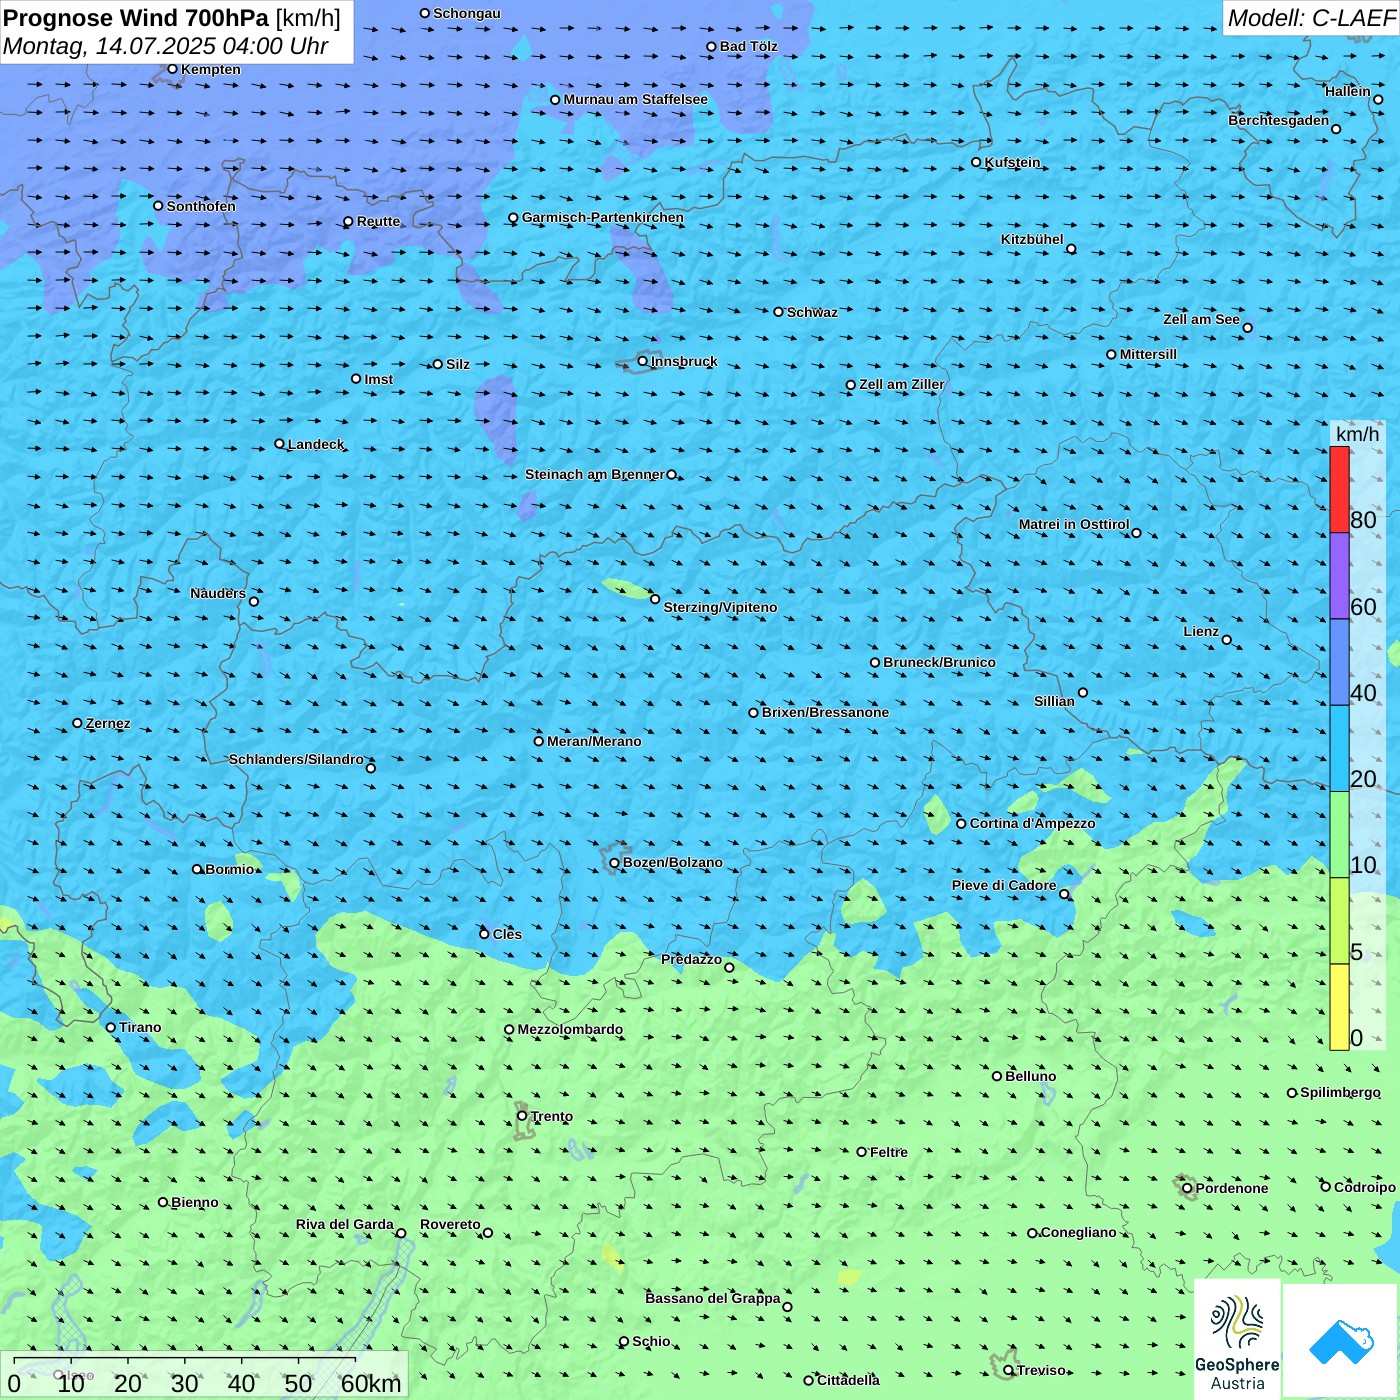Click the Zernez label
The height and width of the screenshot is (1400, 1400).
click(x=108, y=723)
